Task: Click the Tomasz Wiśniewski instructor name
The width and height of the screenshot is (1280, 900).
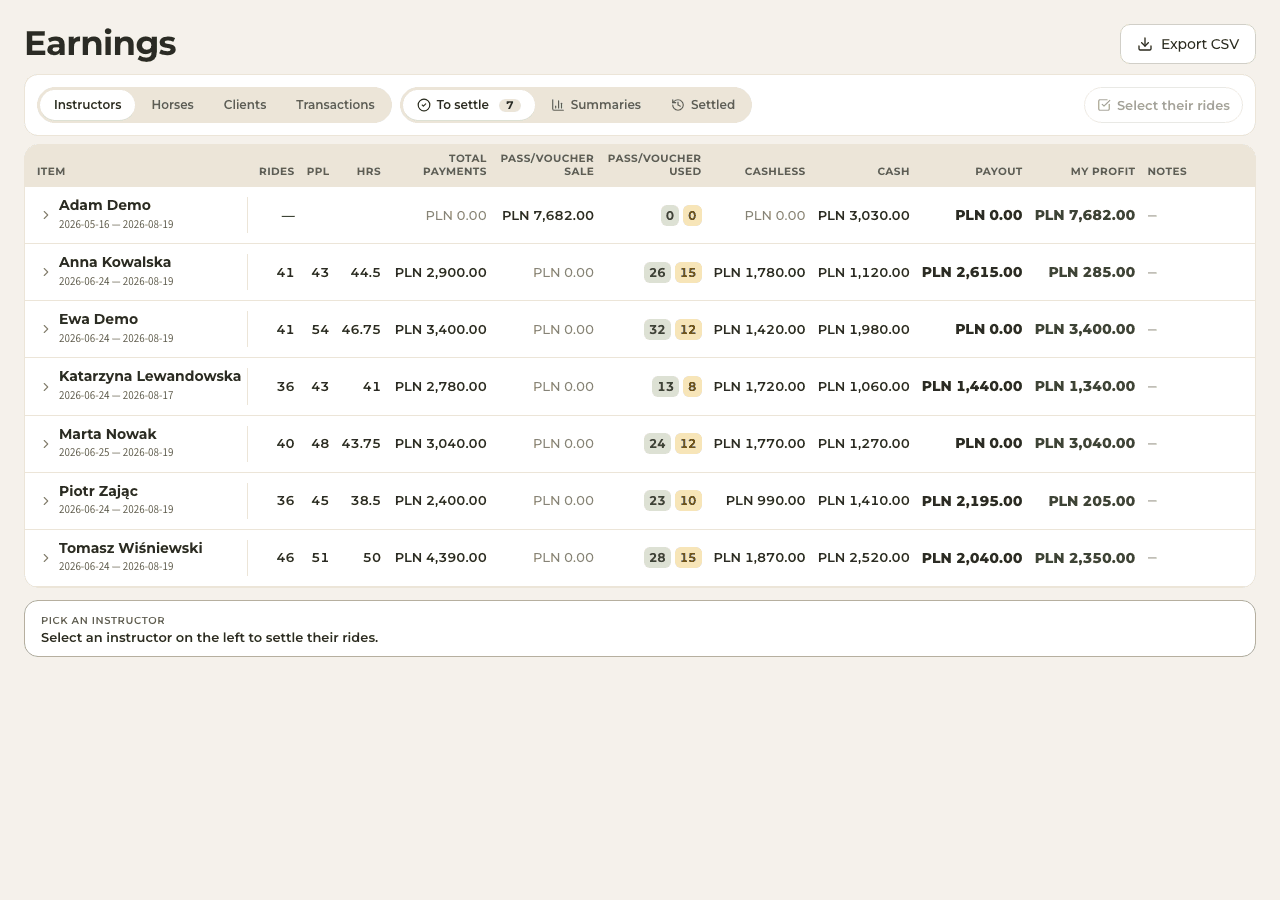Action: point(131,548)
